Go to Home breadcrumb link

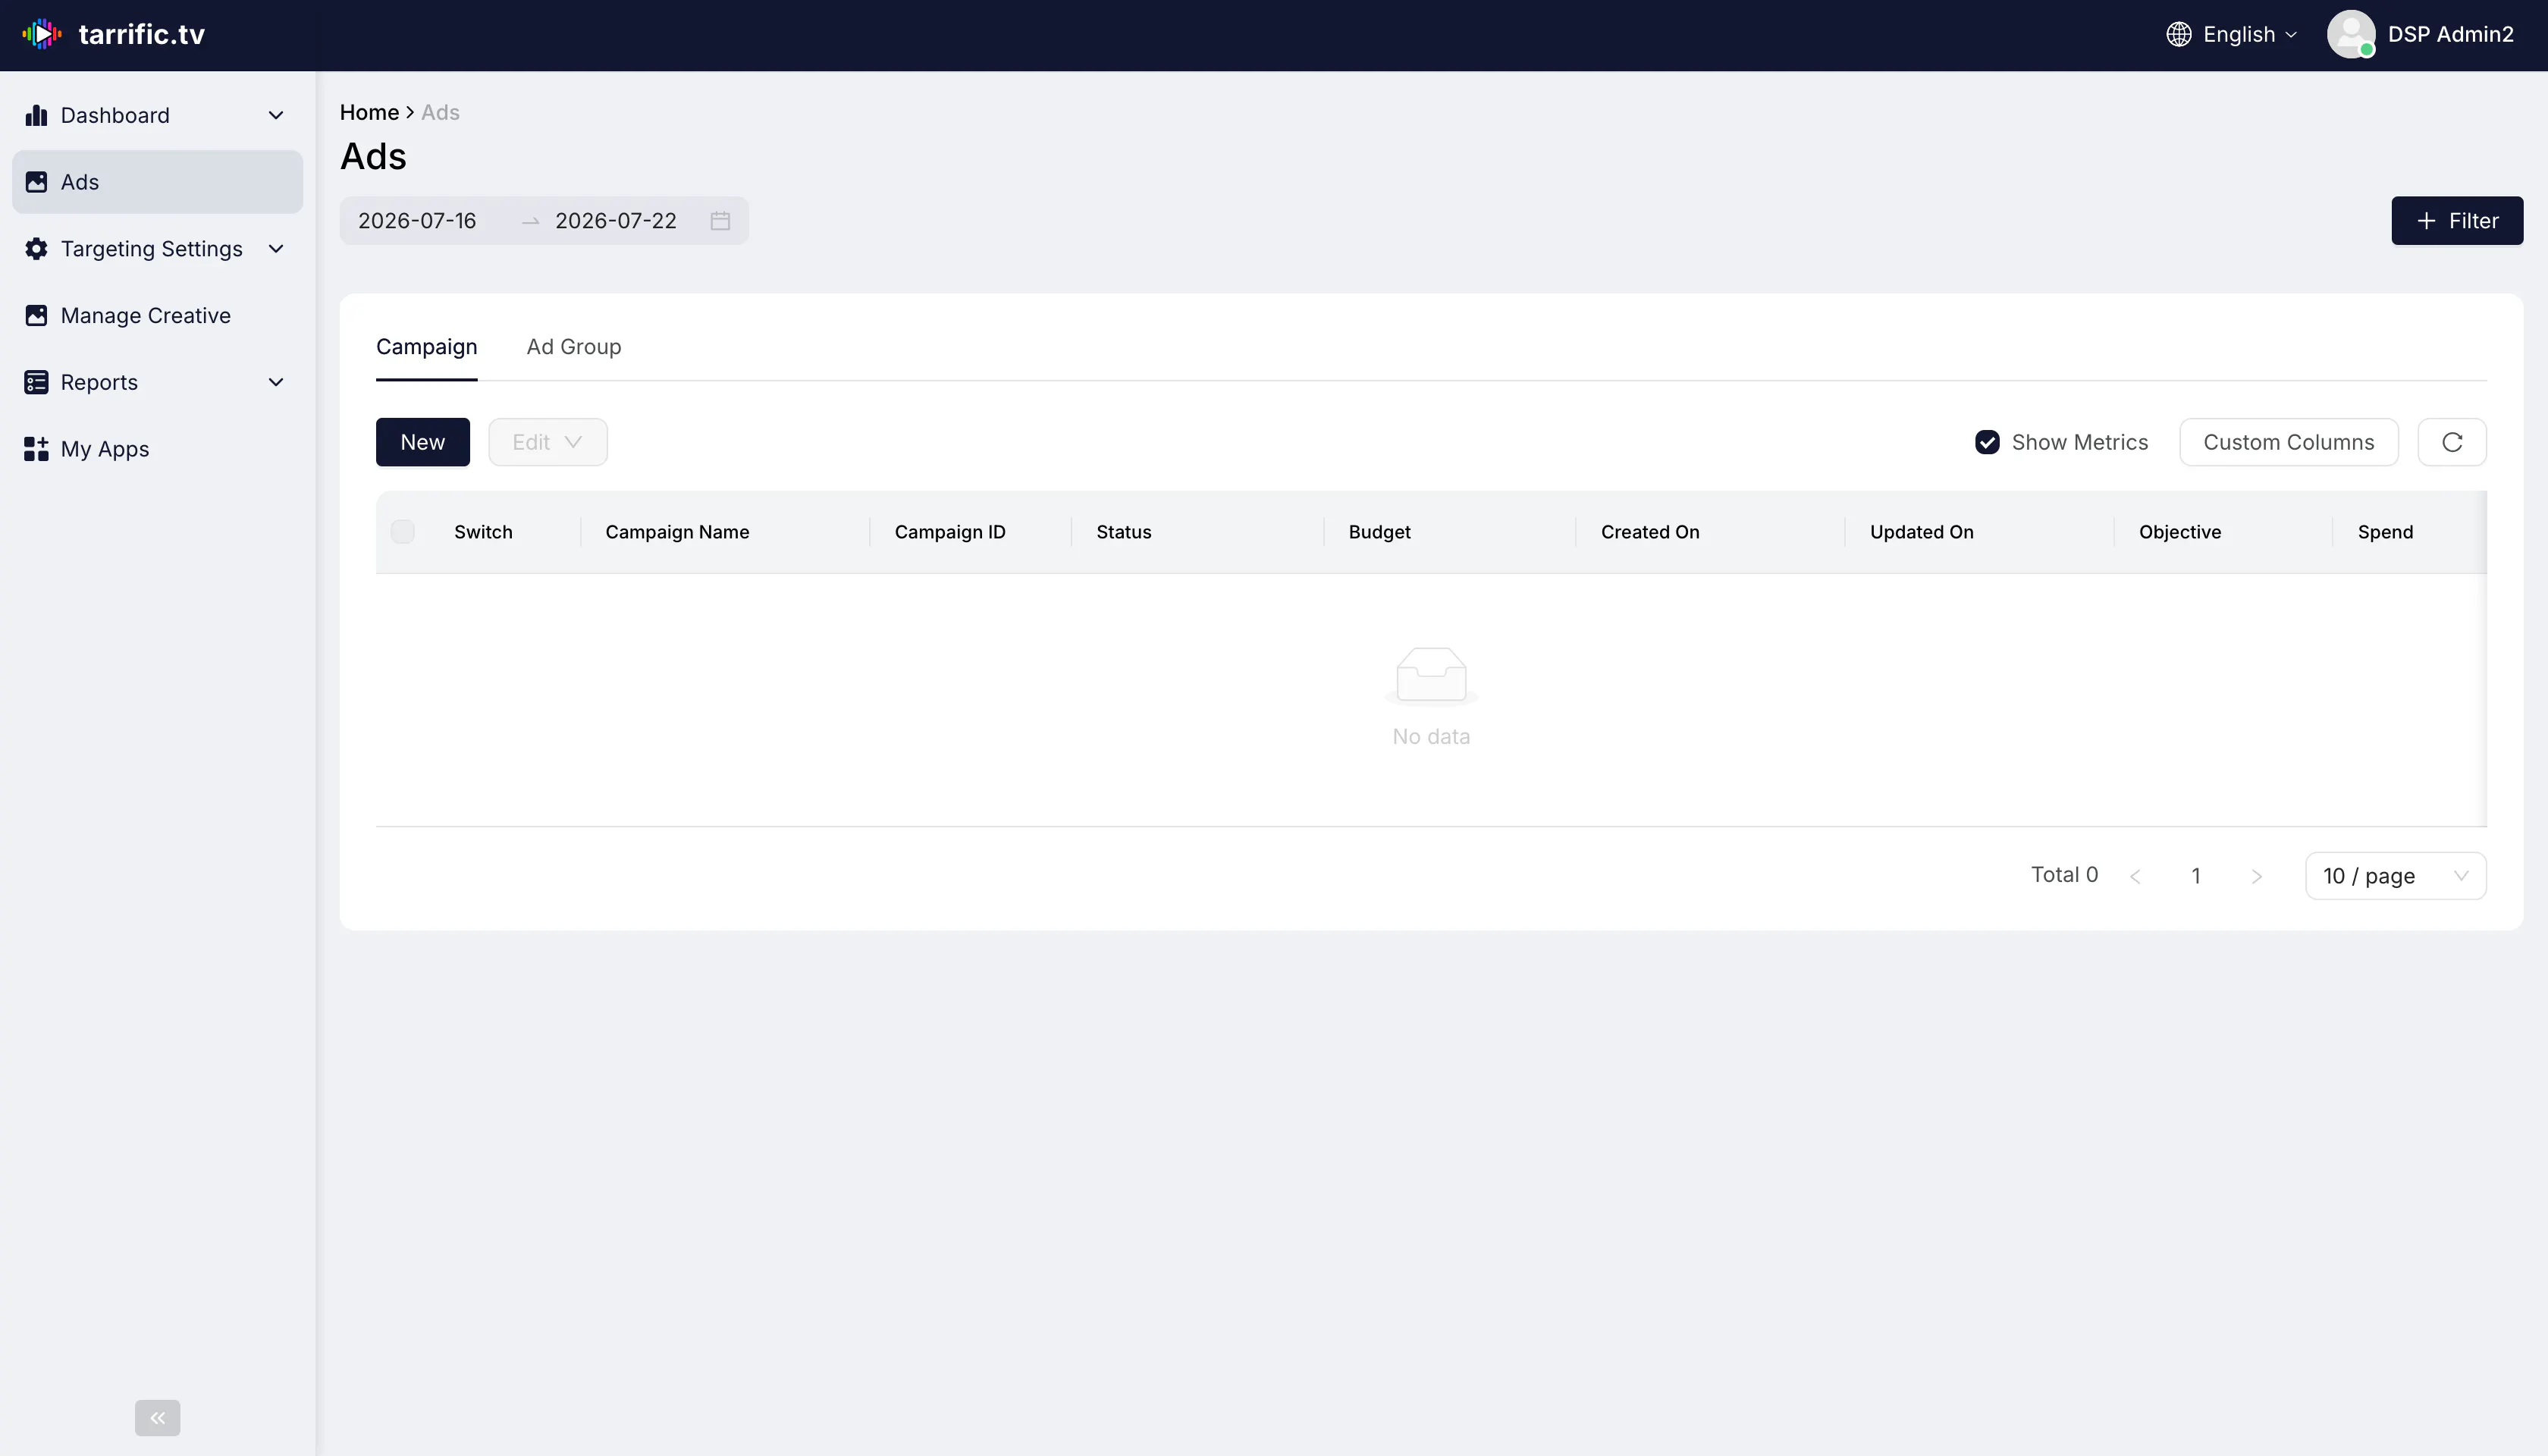point(369,112)
